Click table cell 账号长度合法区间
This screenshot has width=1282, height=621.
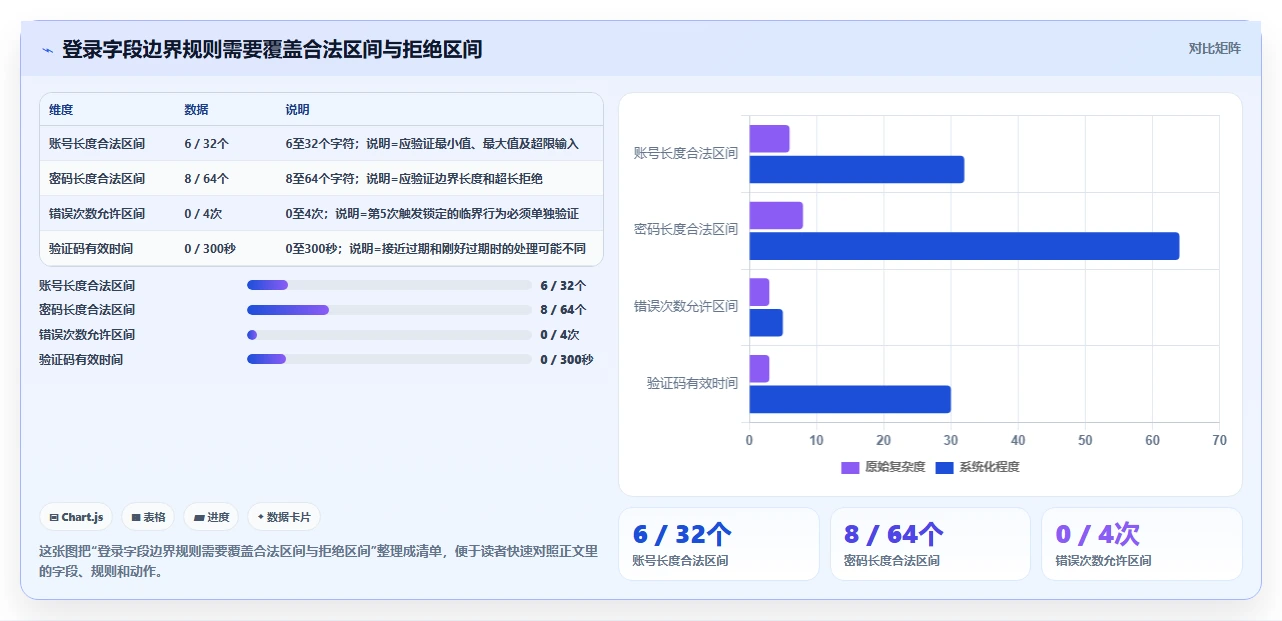[x=97, y=143]
